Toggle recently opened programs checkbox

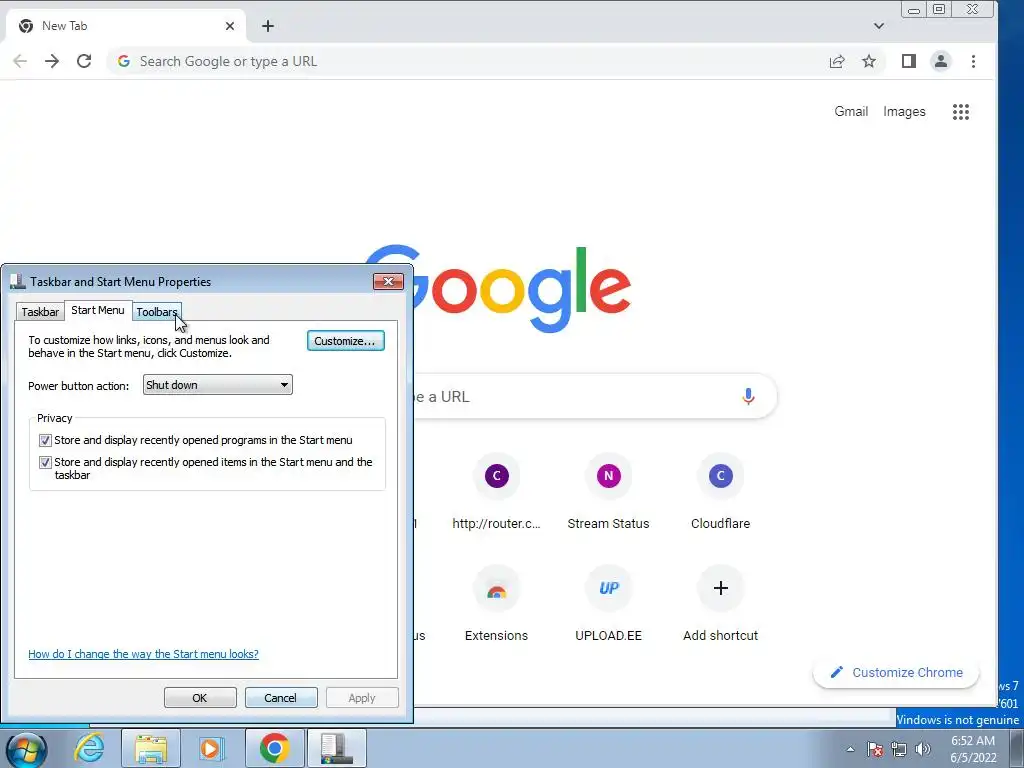(x=45, y=441)
